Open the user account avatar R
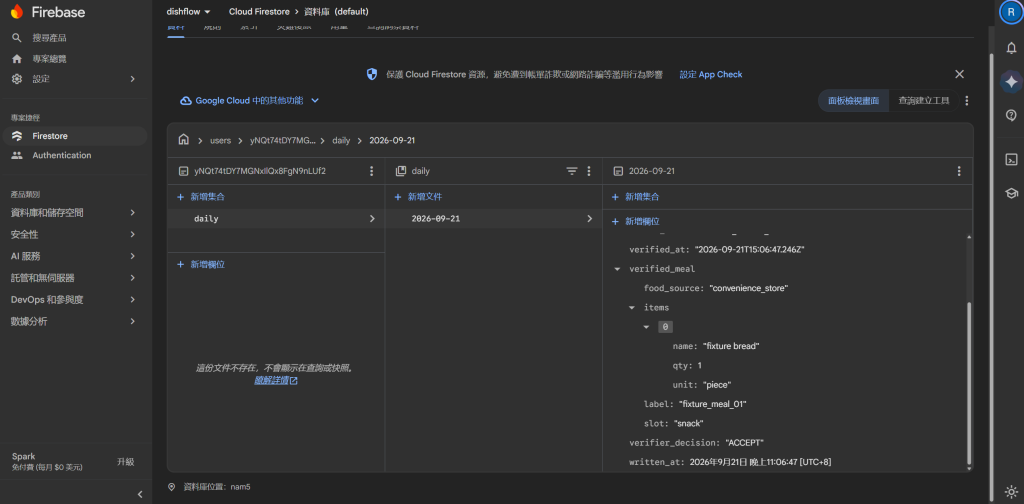Viewport: 1024px width, 504px height. tap(1012, 12)
